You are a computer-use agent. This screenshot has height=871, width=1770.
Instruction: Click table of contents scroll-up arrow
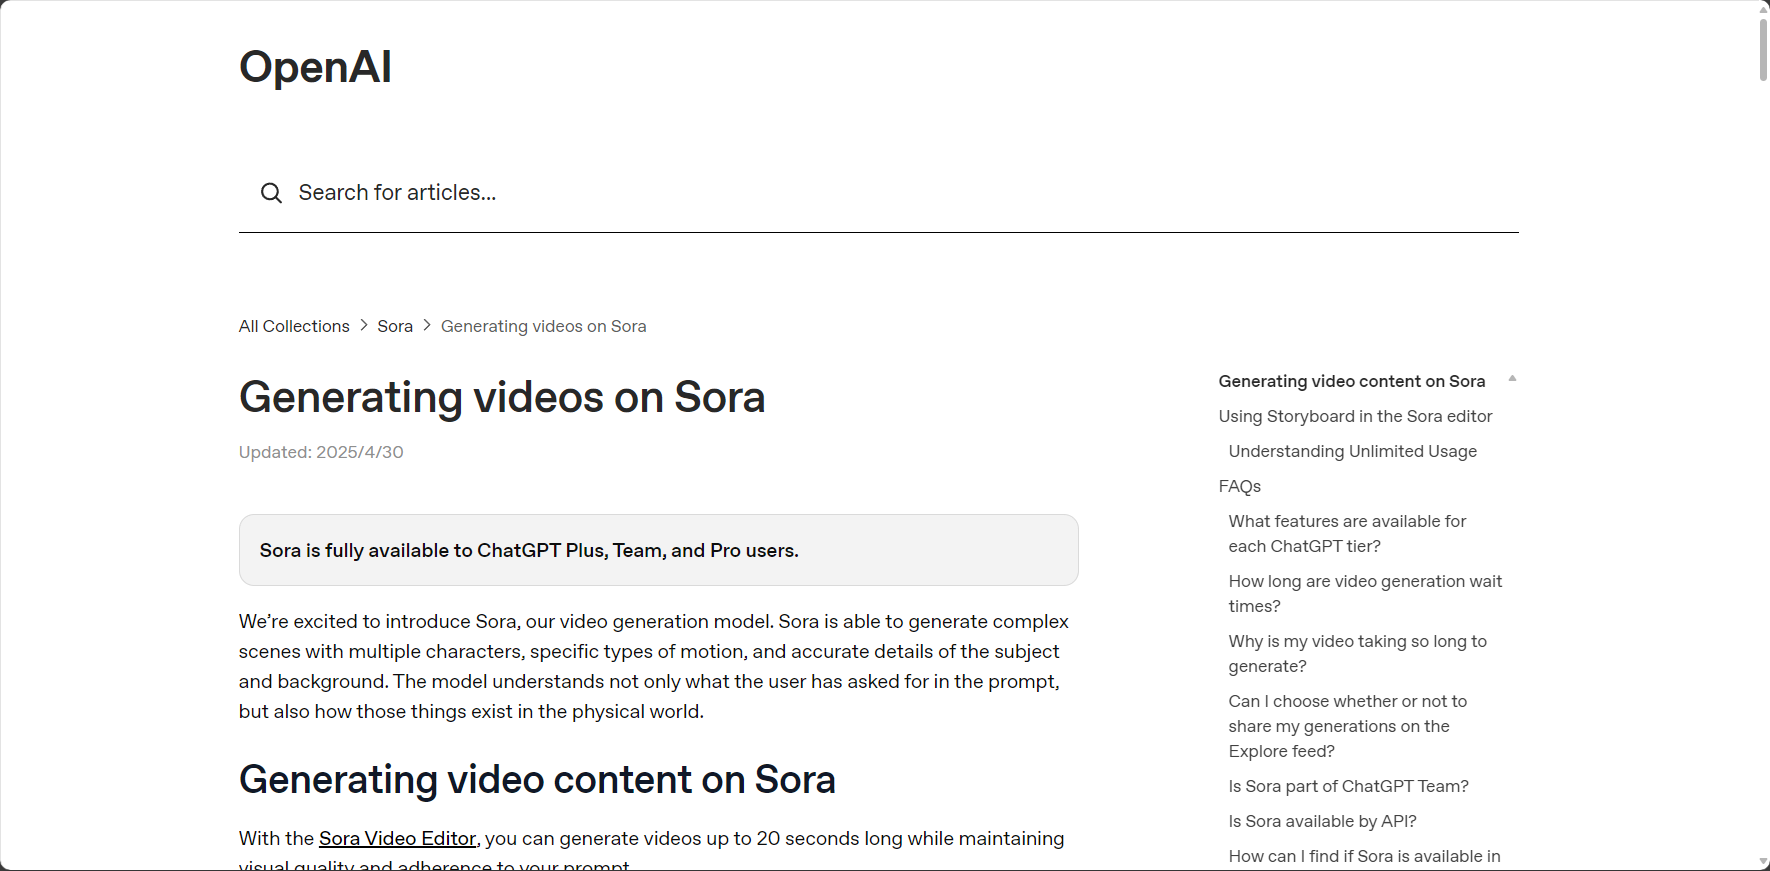[x=1512, y=378]
